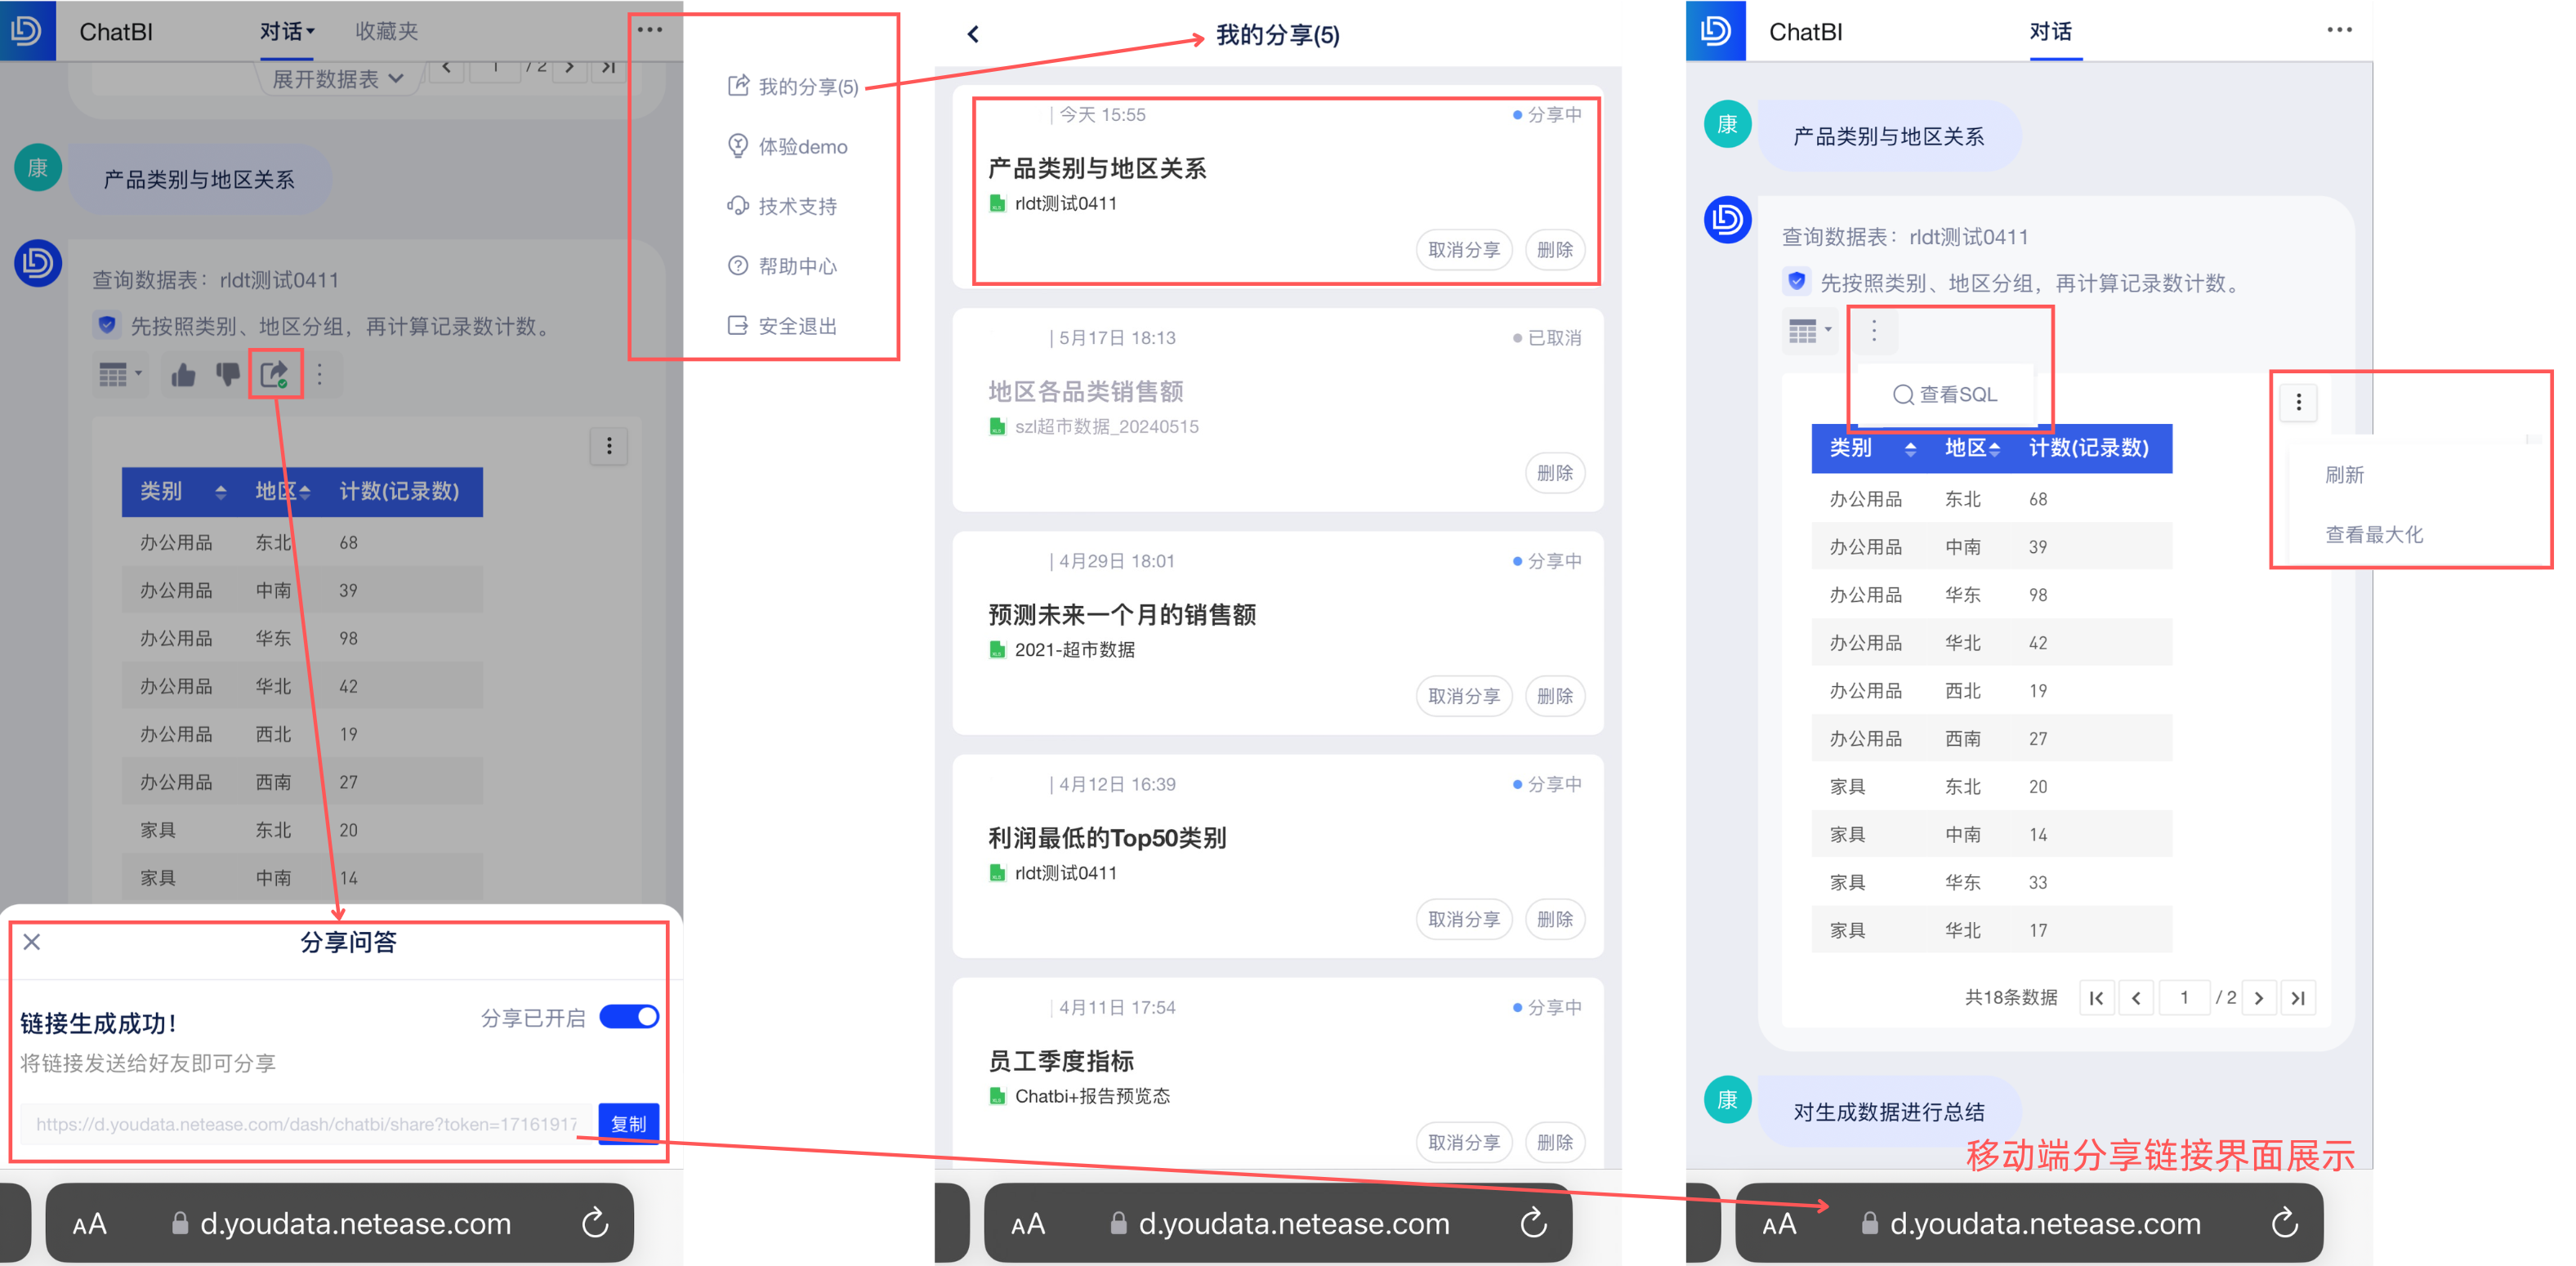
Task: Click 取消分享 on 预测未来一个月的销售额 card
Action: [1463, 696]
